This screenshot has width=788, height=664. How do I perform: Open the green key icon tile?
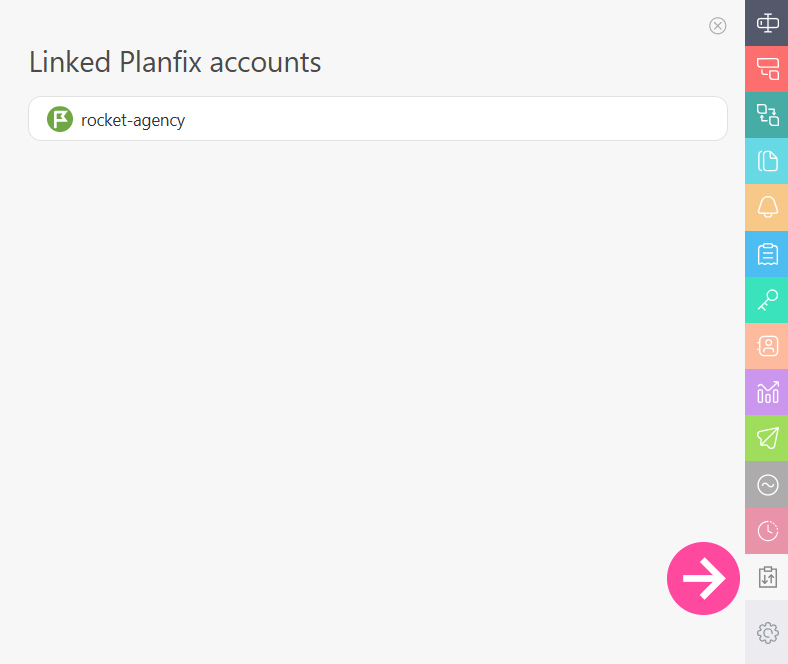(x=767, y=300)
